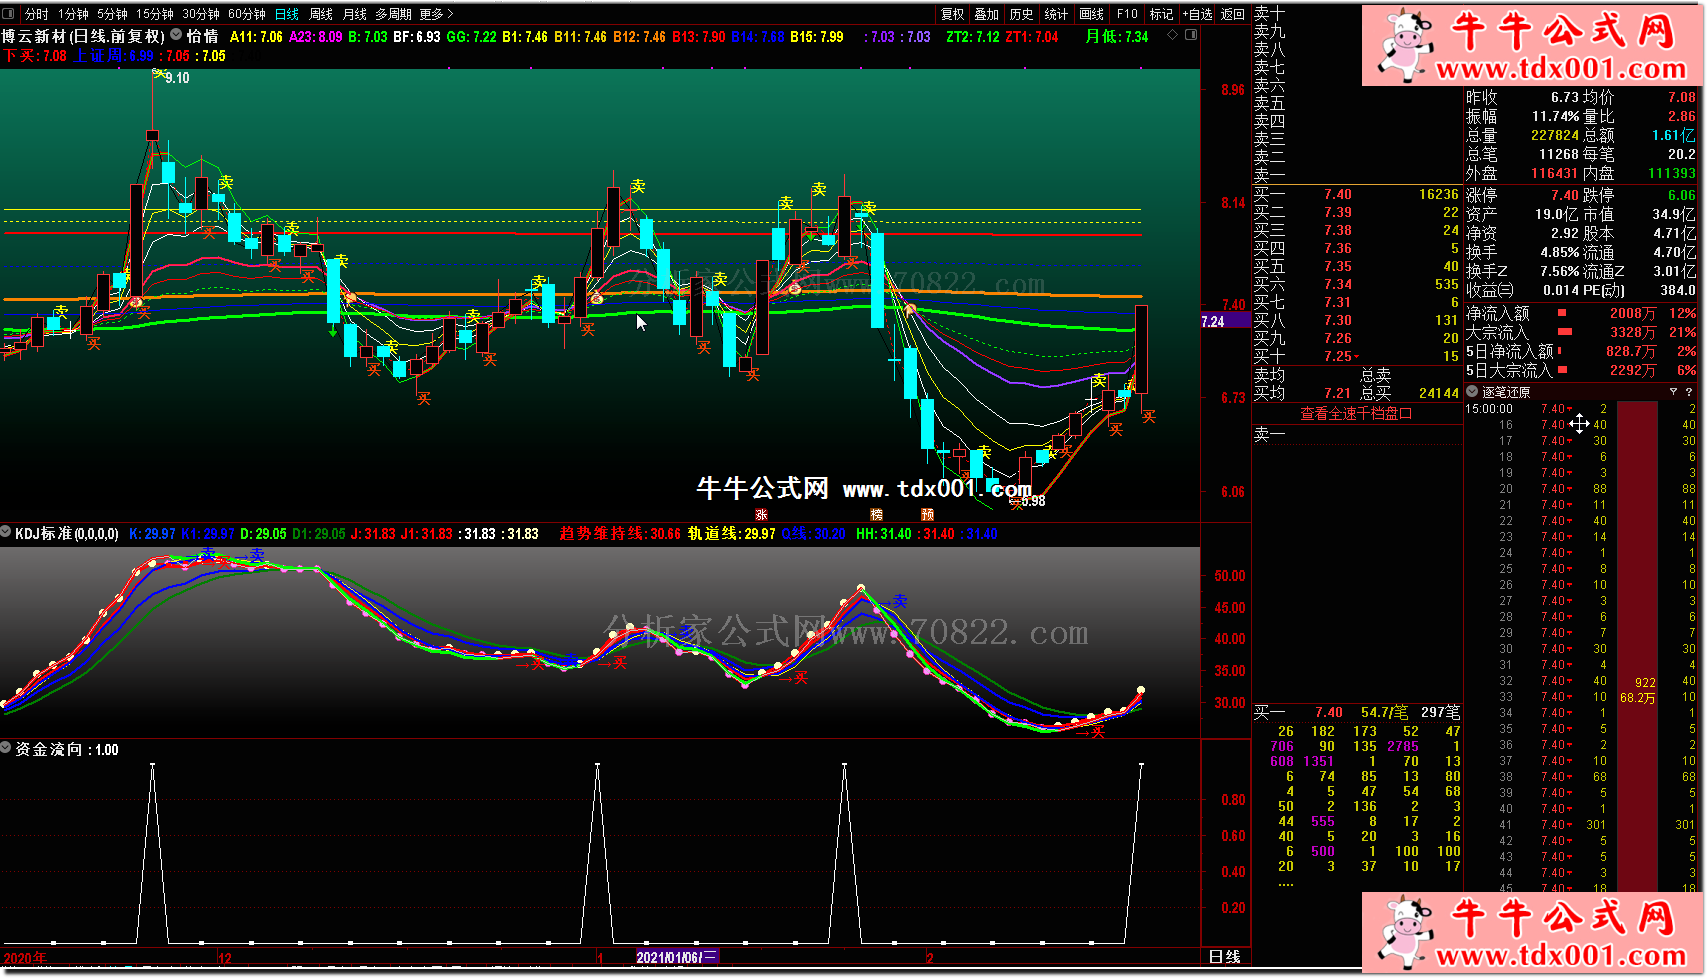Image resolution: width=1708 pixels, height=978 pixels.
Task: Click the 9.10 high price label on chart
Action: 177,78
